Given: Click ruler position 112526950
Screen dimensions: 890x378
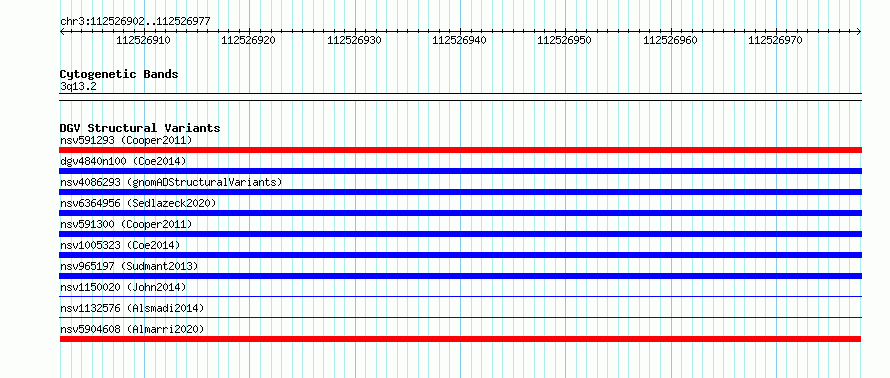Looking at the screenshot, I should pyautogui.click(x=564, y=40).
